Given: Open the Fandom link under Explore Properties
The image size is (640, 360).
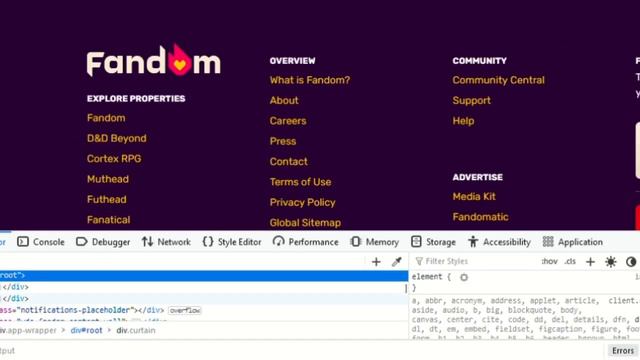Looking at the screenshot, I should (x=106, y=118).
